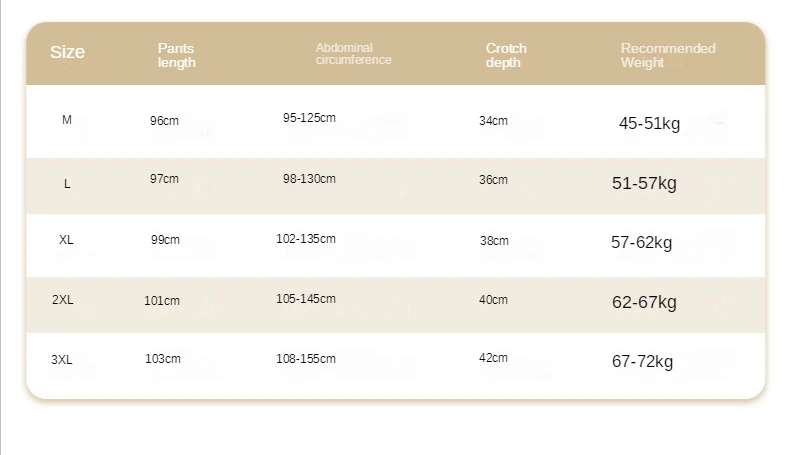Select the 62-67kg weight value
This screenshot has width=790, height=455.
click(x=644, y=302)
